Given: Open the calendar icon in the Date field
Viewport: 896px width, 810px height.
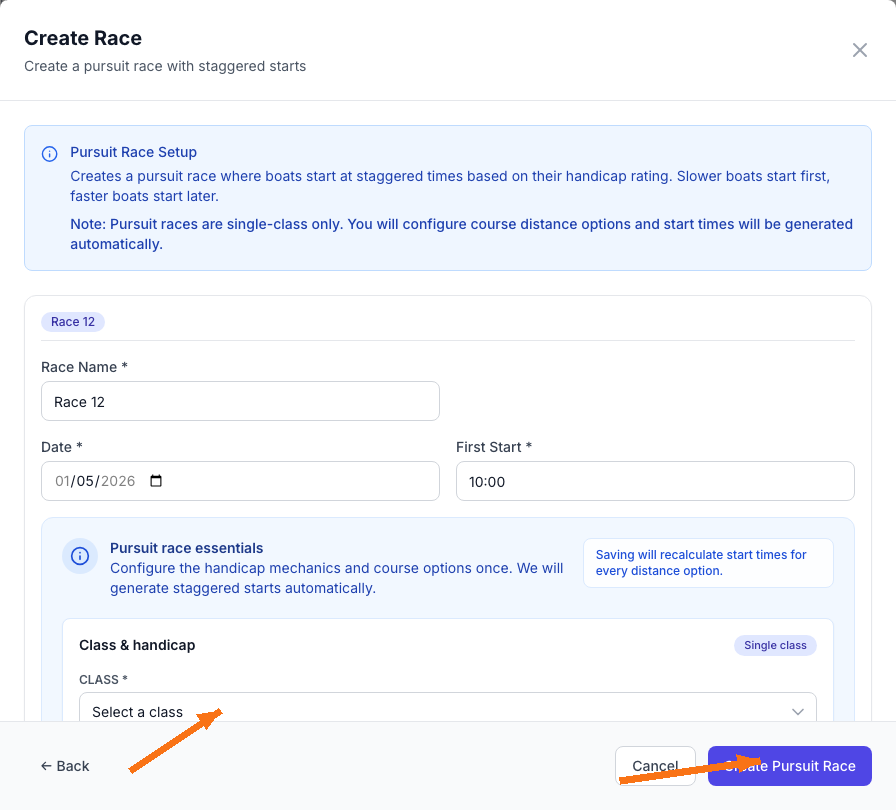Looking at the screenshot, I should (x=155, y=481).
